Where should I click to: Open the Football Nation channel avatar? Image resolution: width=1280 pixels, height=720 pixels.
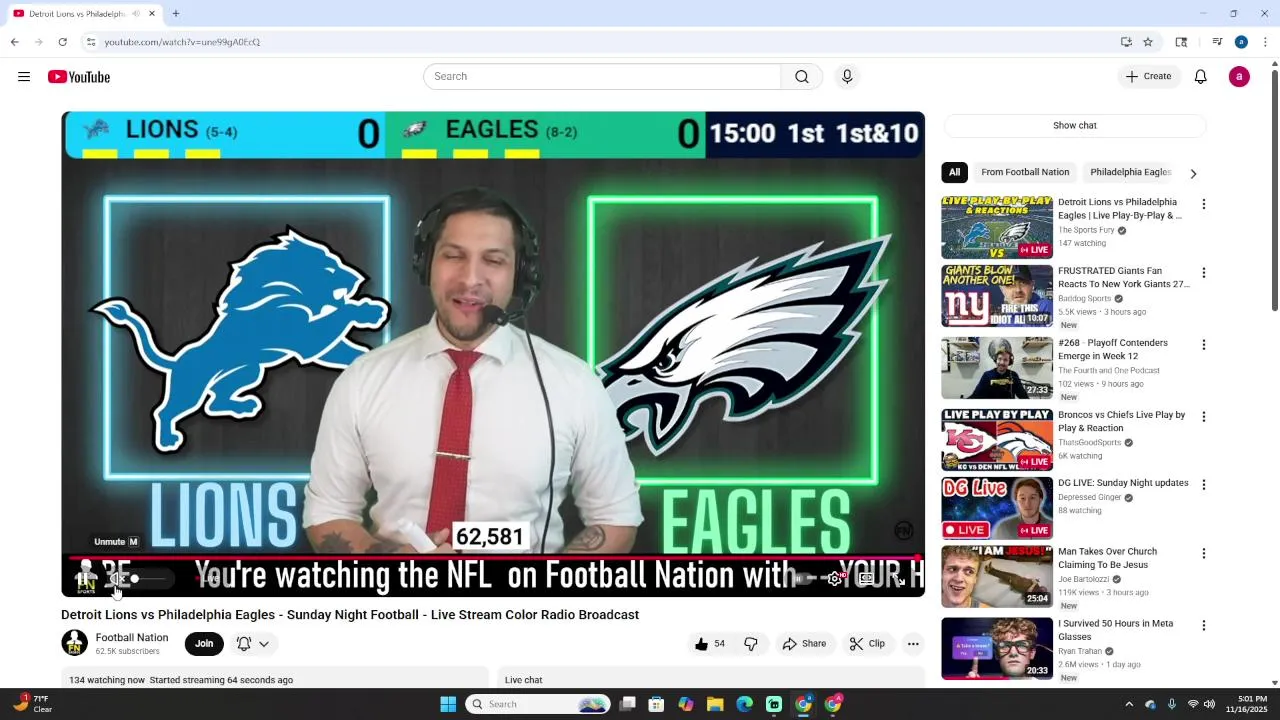[x=75, y=643]
